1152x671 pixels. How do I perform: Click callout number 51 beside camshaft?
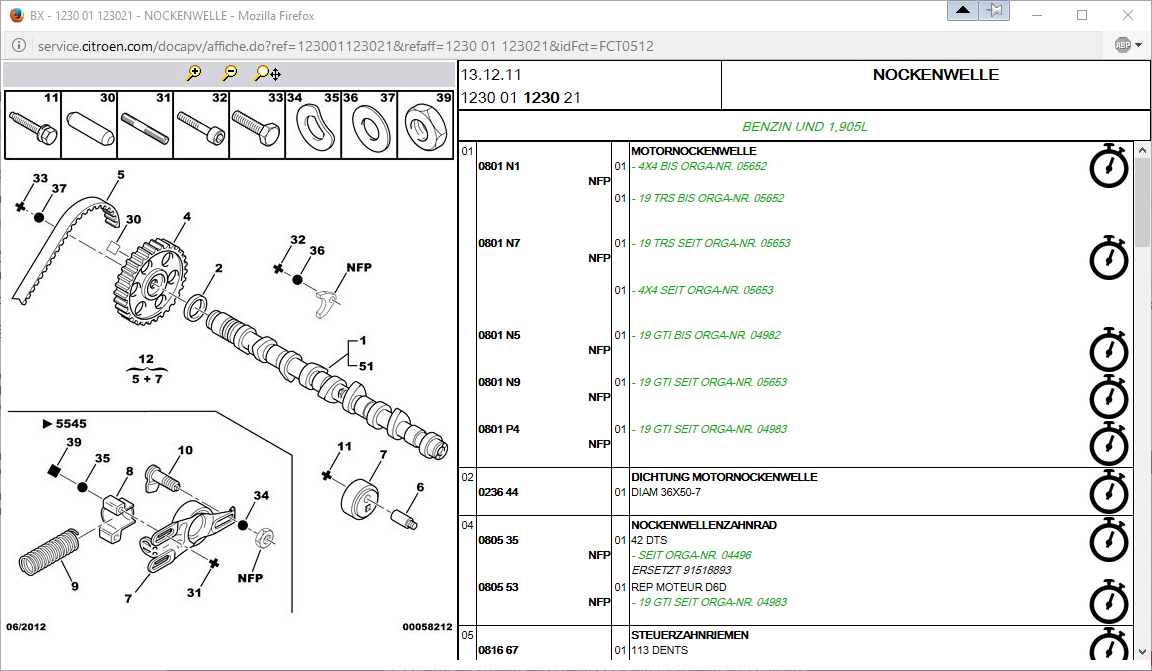[x=366, y=366]
